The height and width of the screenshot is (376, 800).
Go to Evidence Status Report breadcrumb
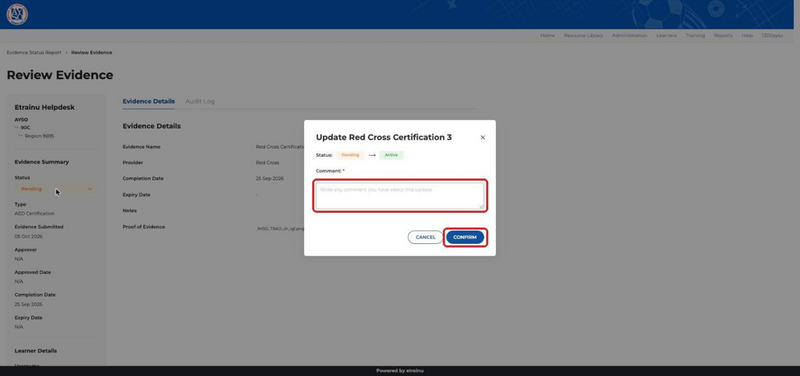pos(34,53)
